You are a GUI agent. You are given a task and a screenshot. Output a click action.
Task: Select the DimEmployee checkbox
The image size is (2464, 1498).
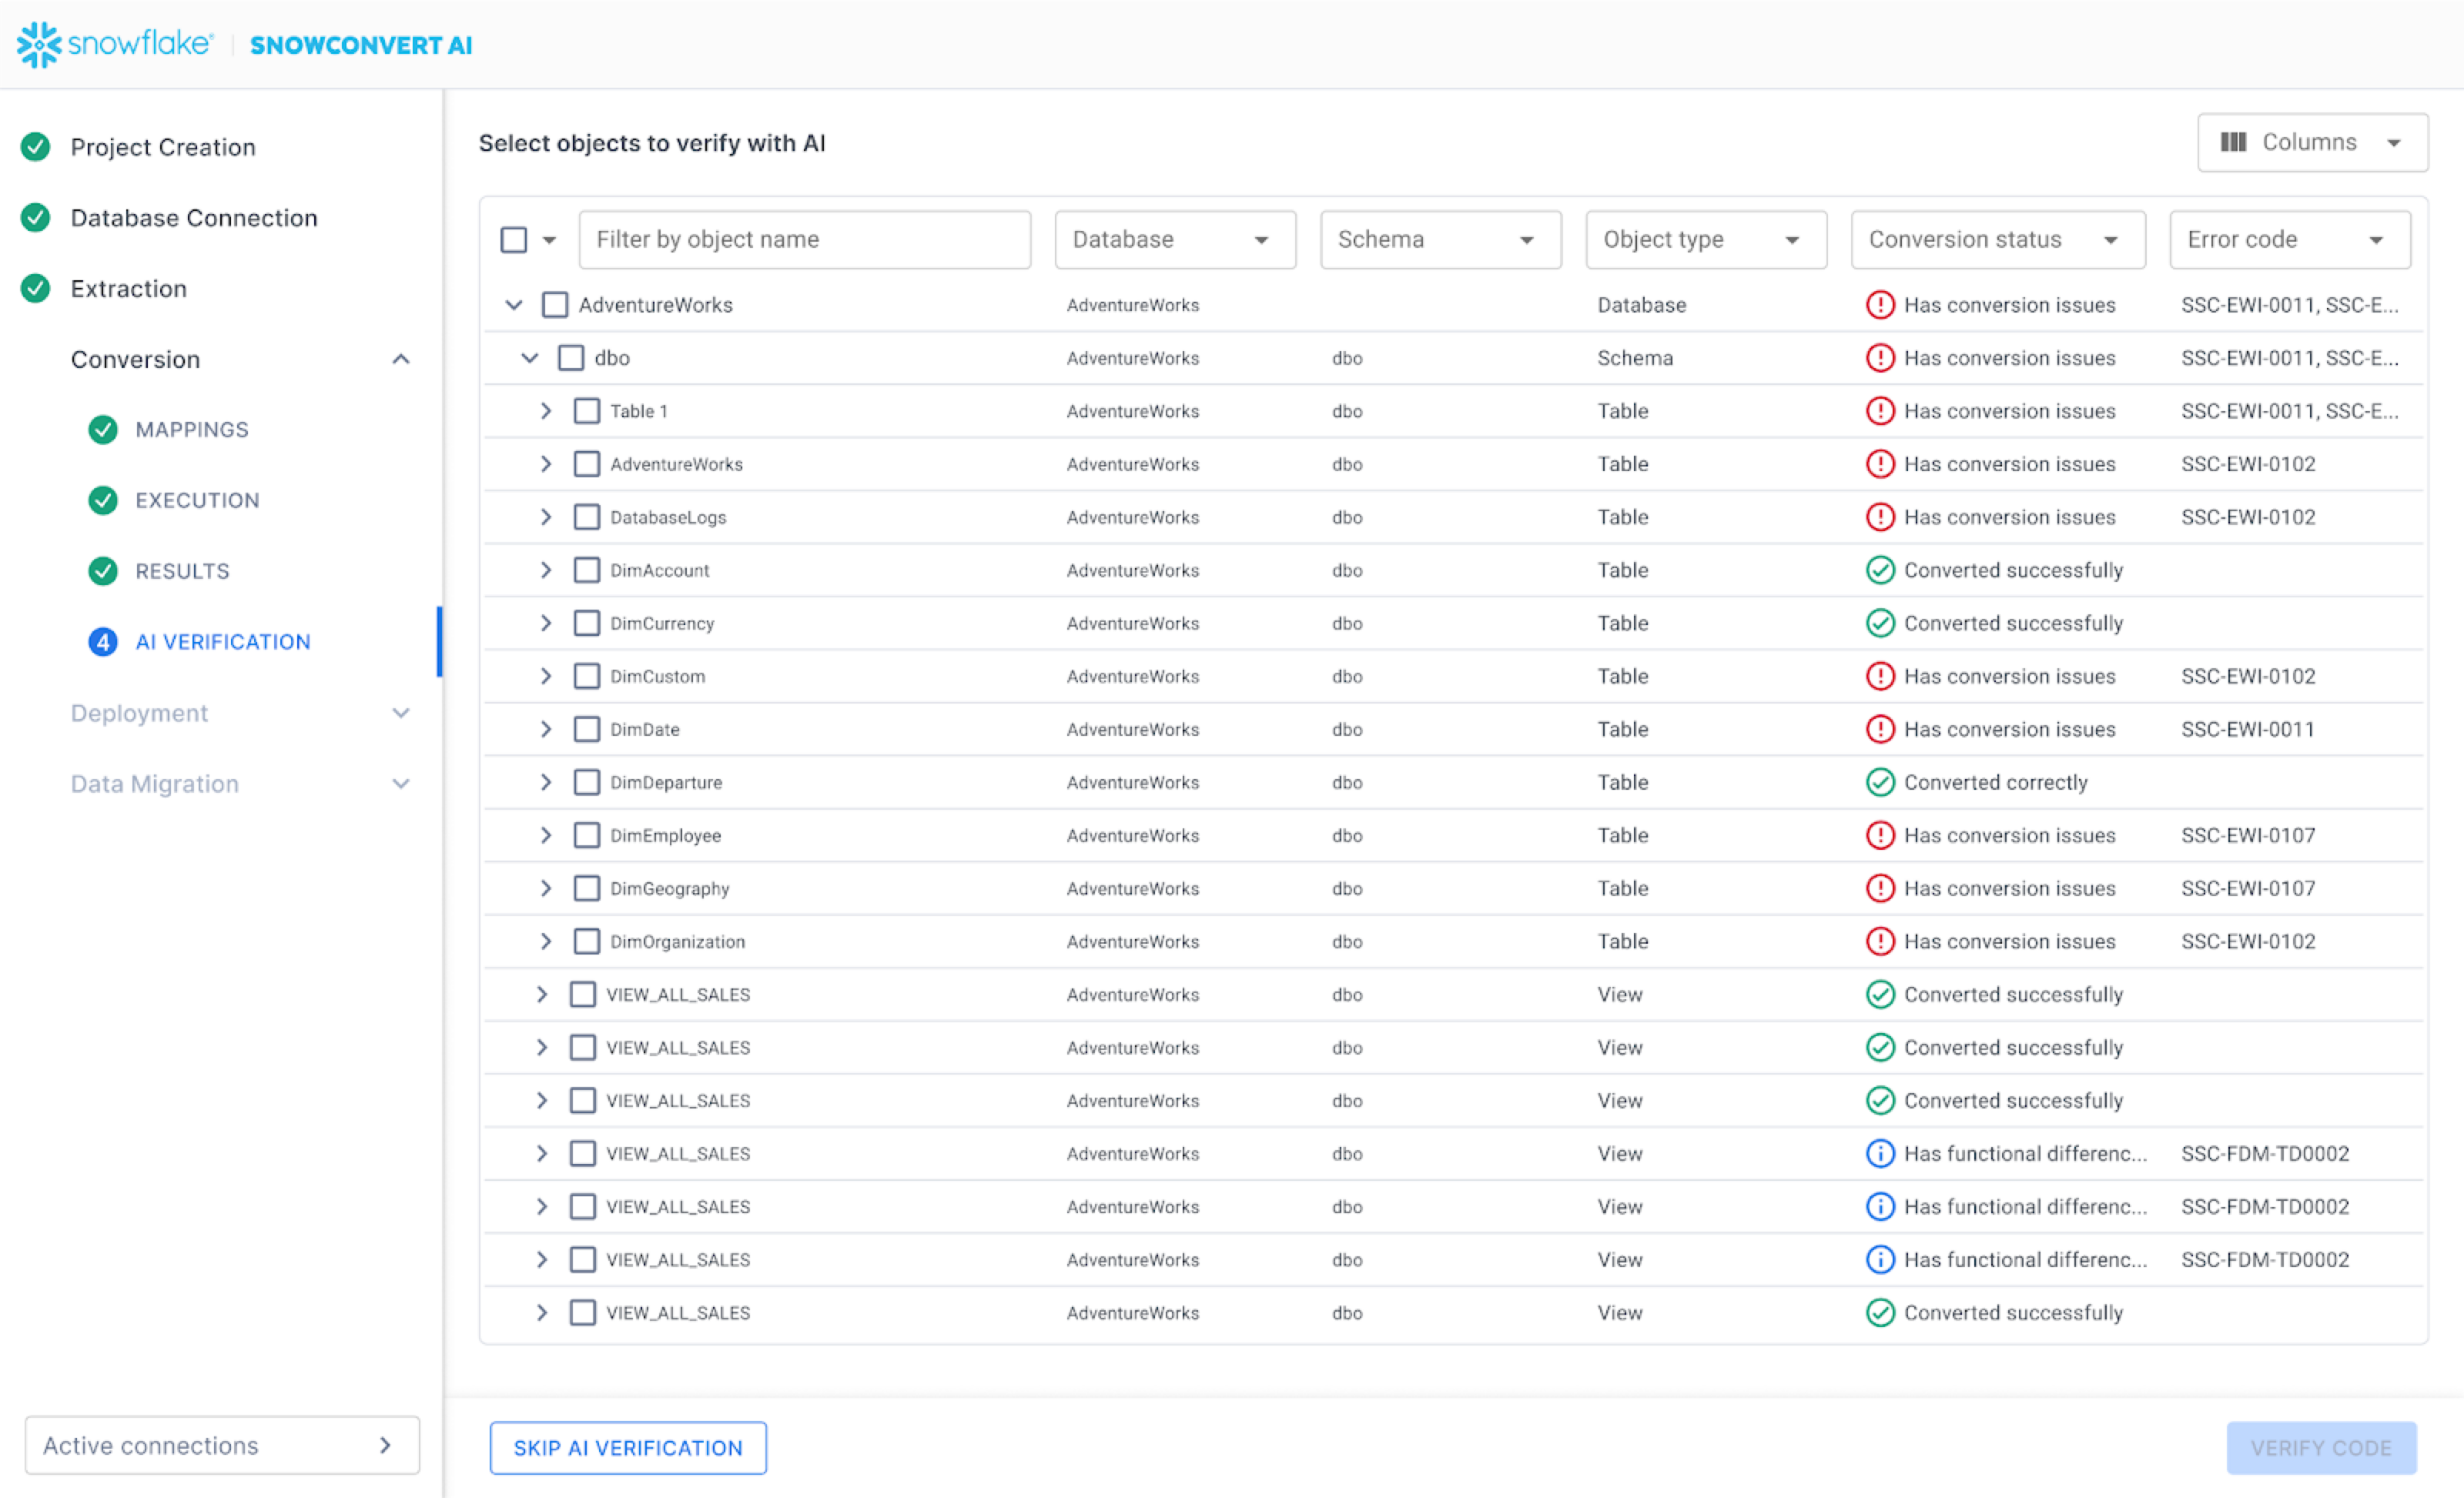coord(587,835)
